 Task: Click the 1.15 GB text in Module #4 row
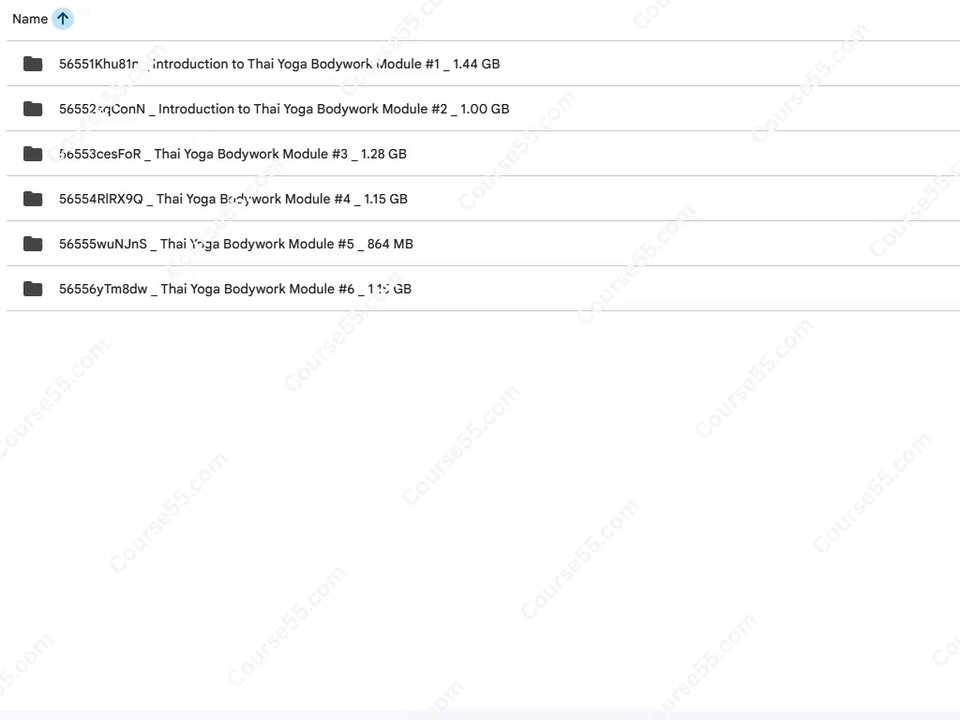coord(386,199)
